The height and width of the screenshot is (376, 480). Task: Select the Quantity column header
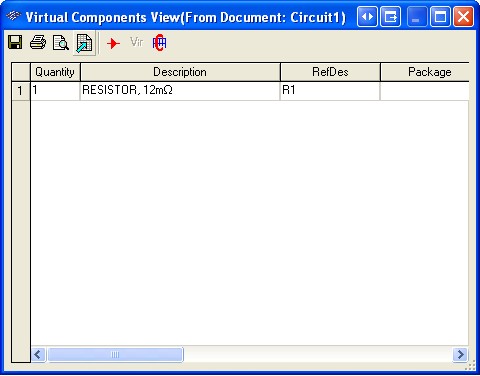click(x=55, y=72)
